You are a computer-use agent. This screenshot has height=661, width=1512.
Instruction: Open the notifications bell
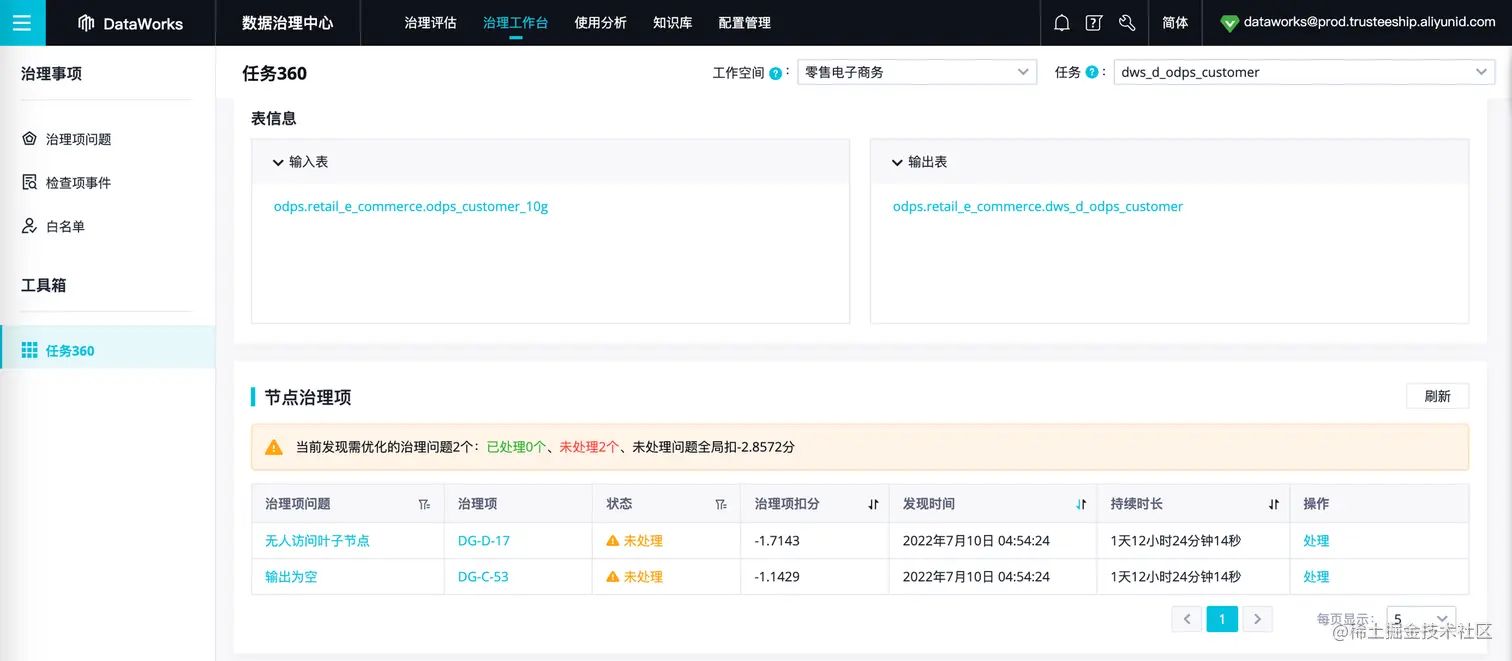1062,23
